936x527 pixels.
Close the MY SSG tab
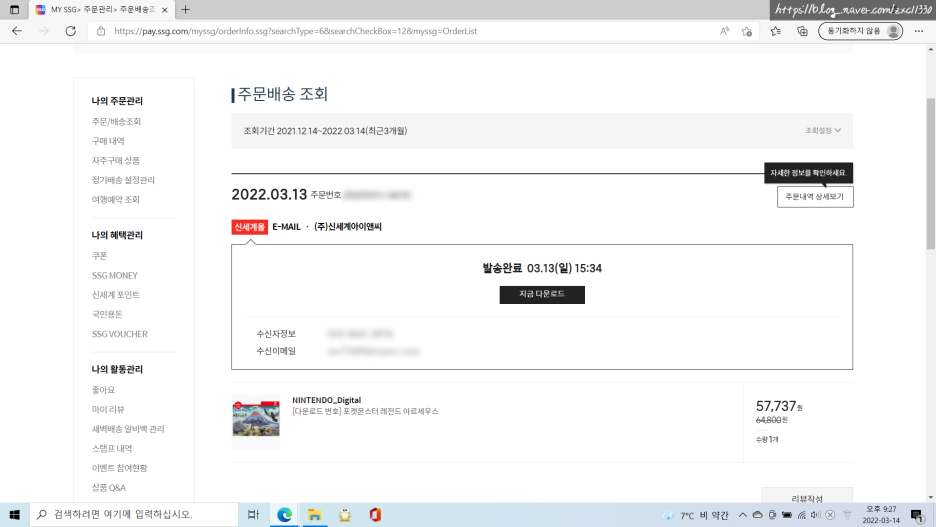coord(165,10)
